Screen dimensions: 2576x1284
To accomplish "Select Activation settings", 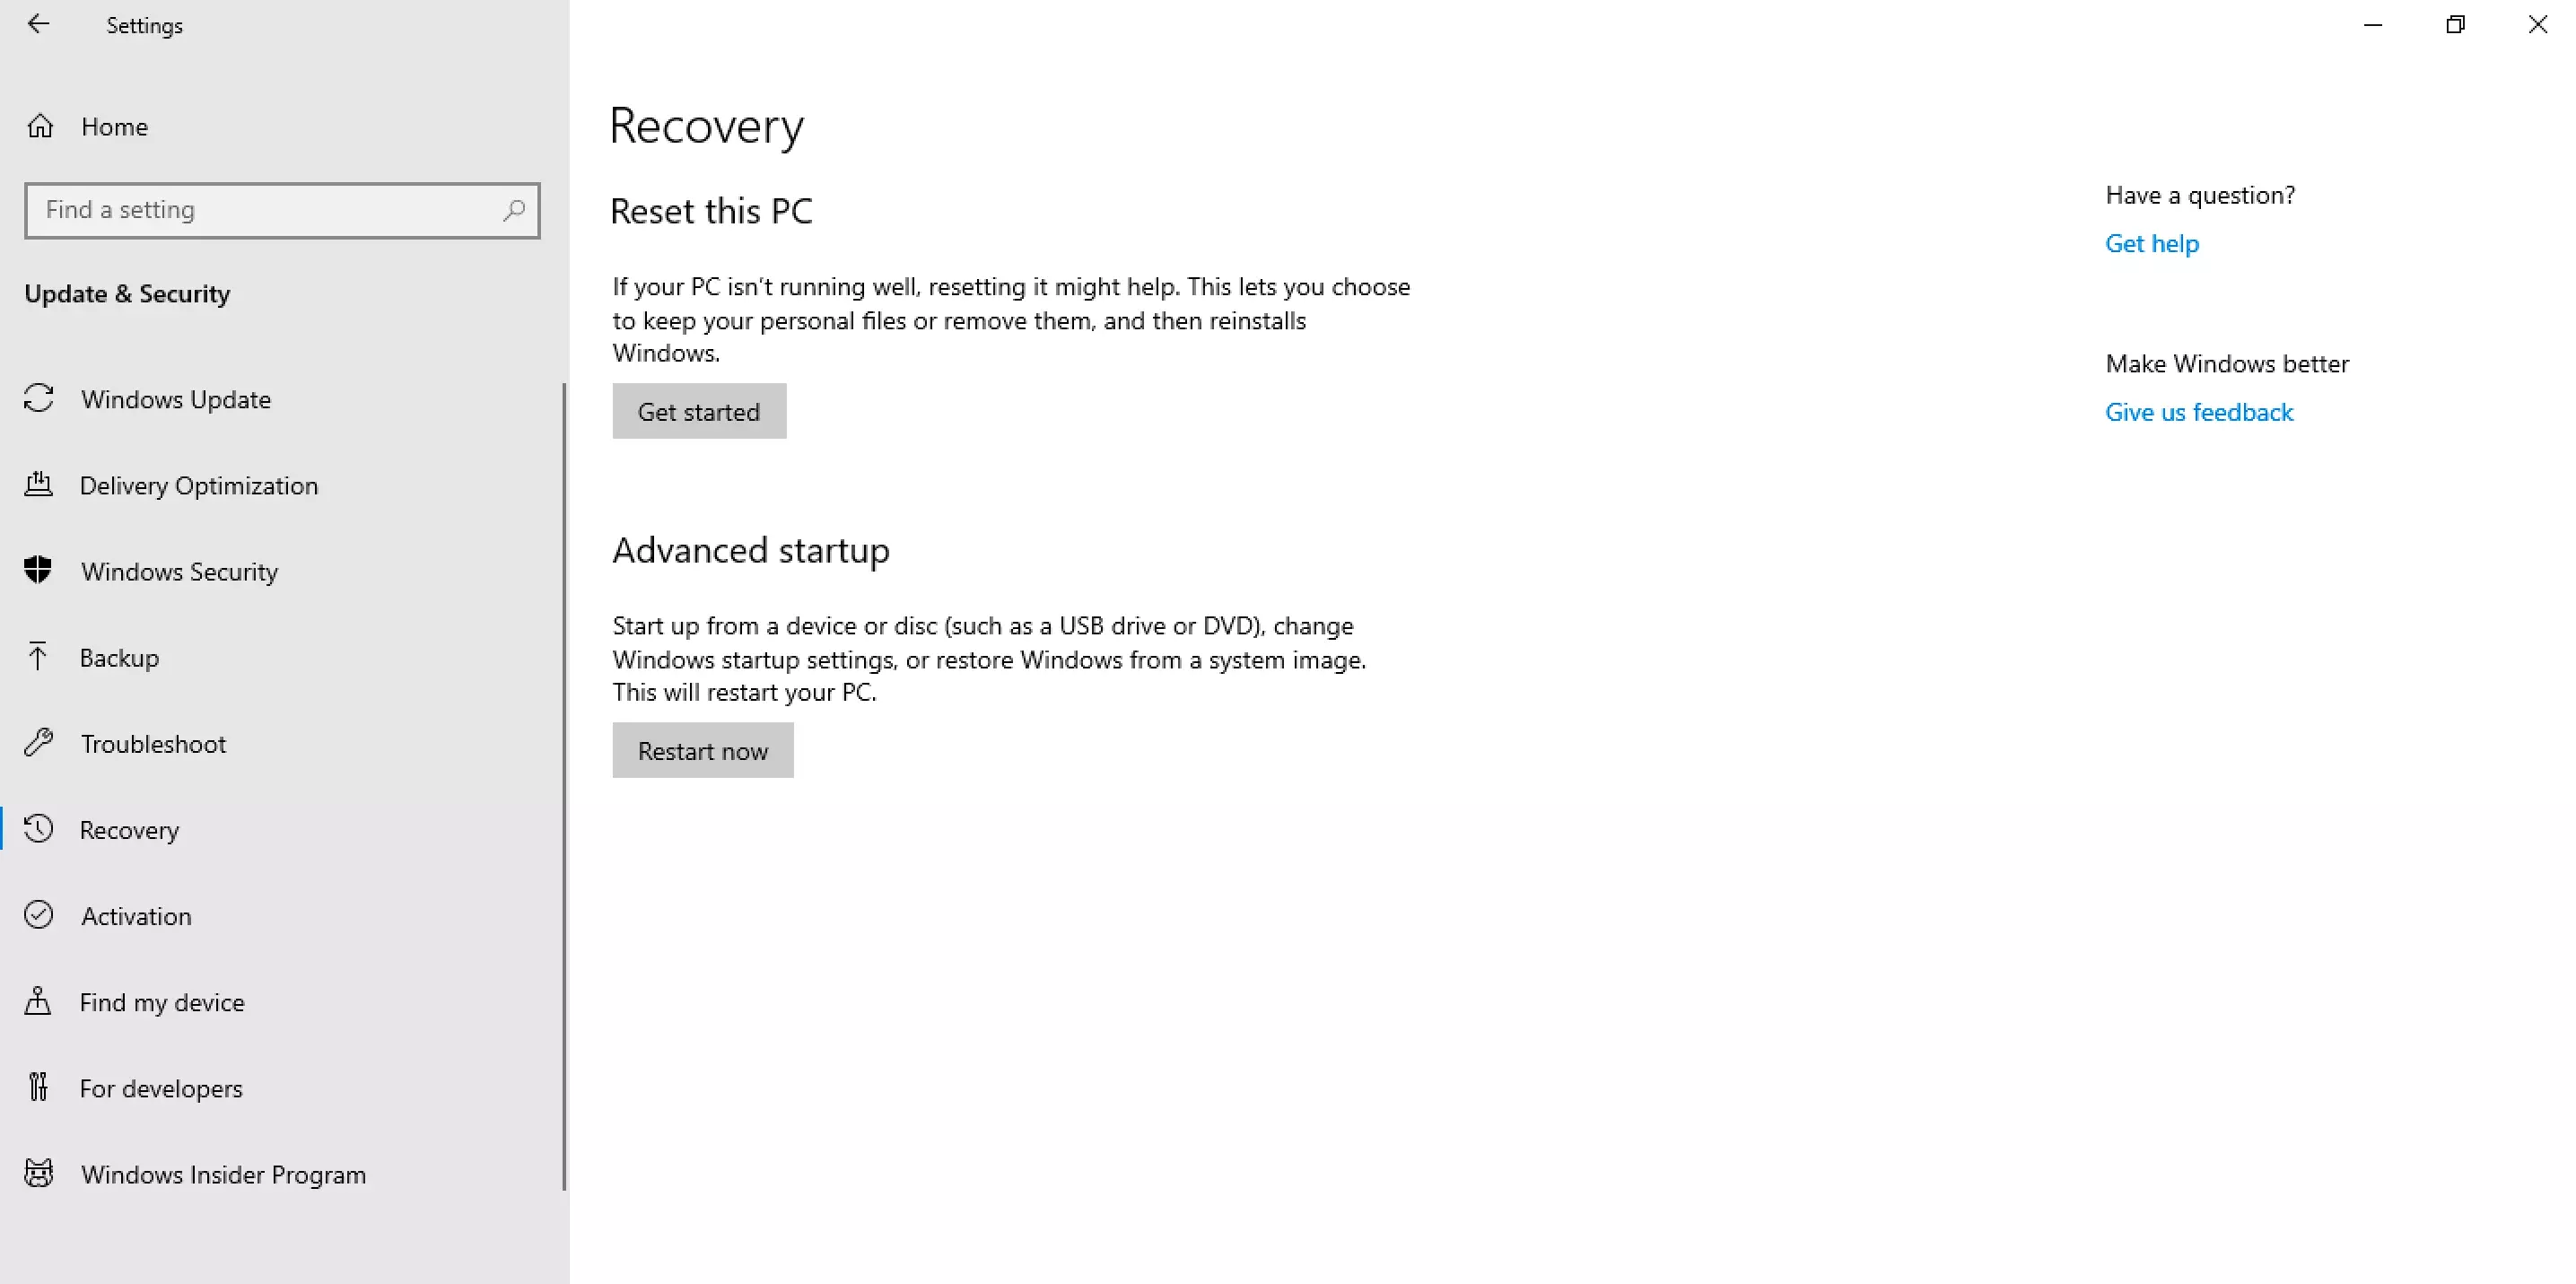I will (135, 914).
